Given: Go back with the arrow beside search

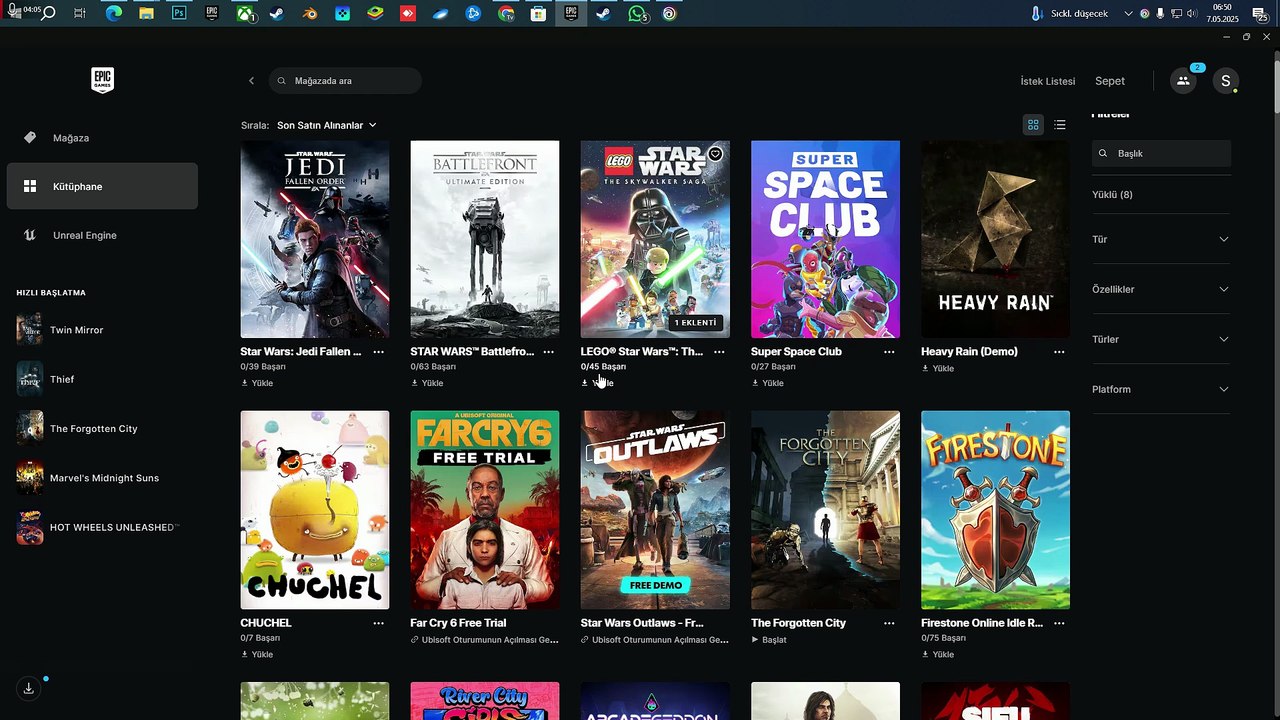Looking at the screenshot, I should pyautogui.click(x=251, y=81).
